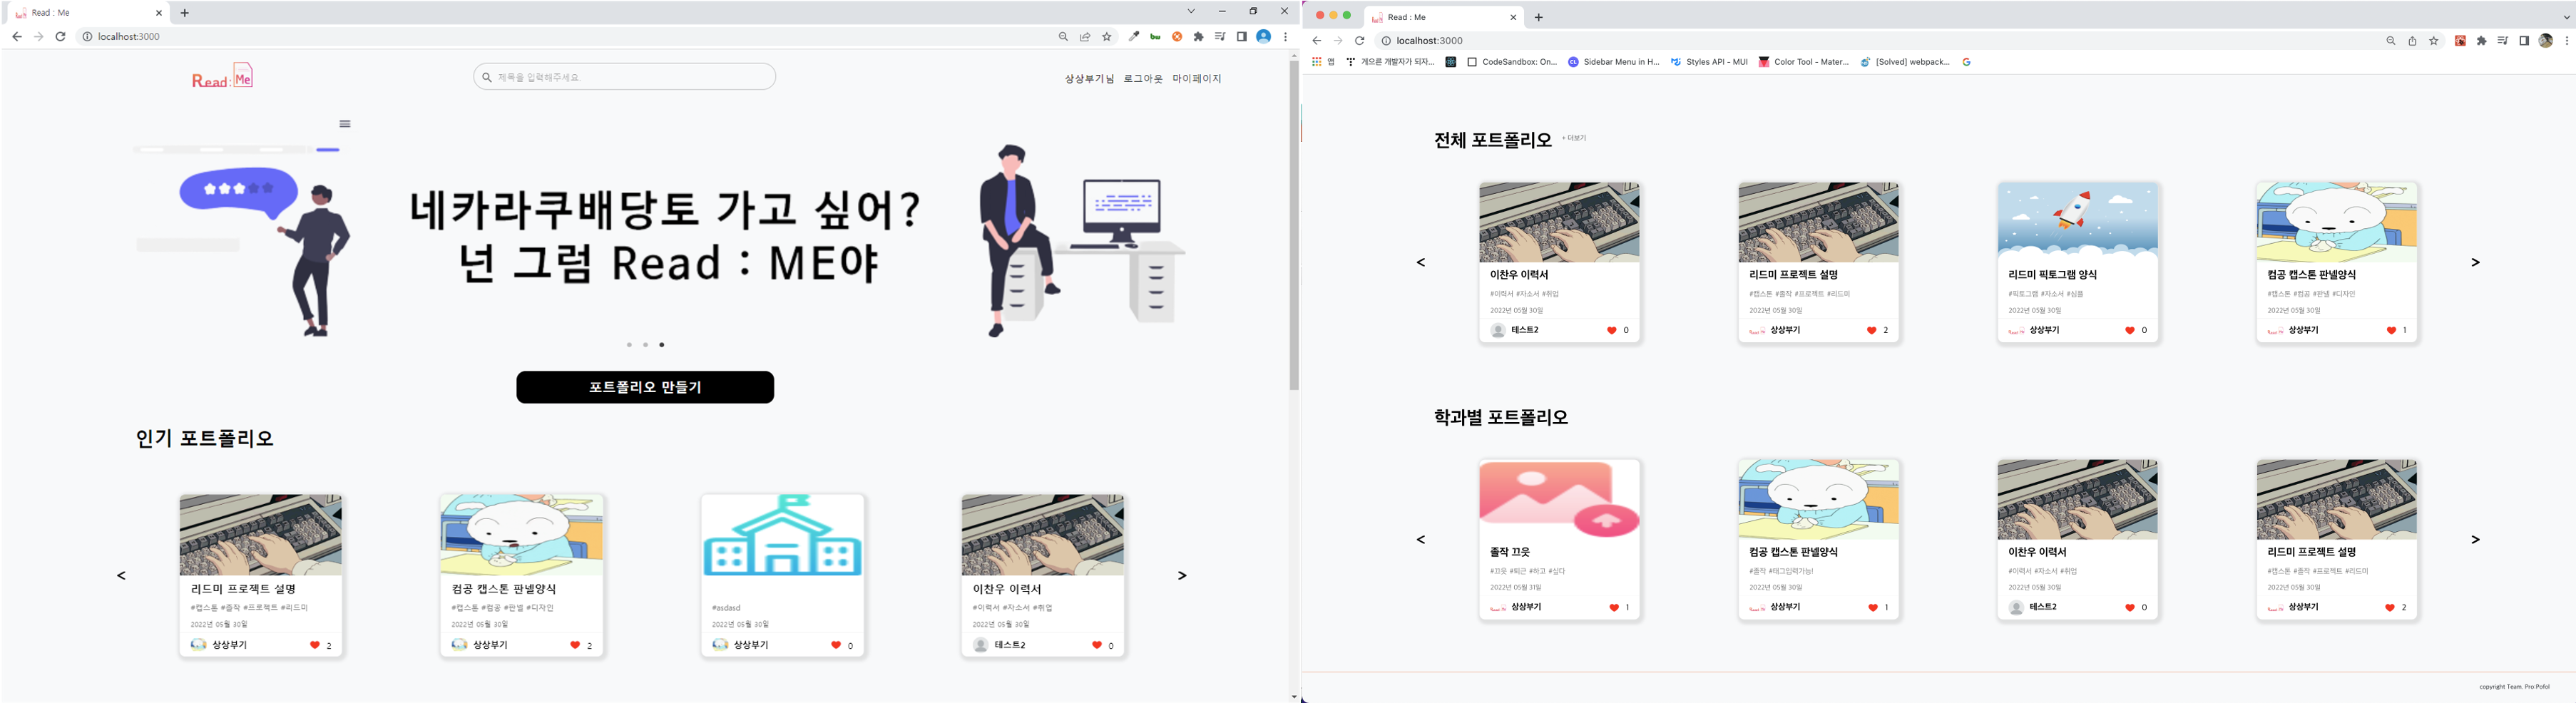Click the left chevron of the 학과별 포트폴리오 carousel
The image size is (2576, 703).
point(1419,538)
